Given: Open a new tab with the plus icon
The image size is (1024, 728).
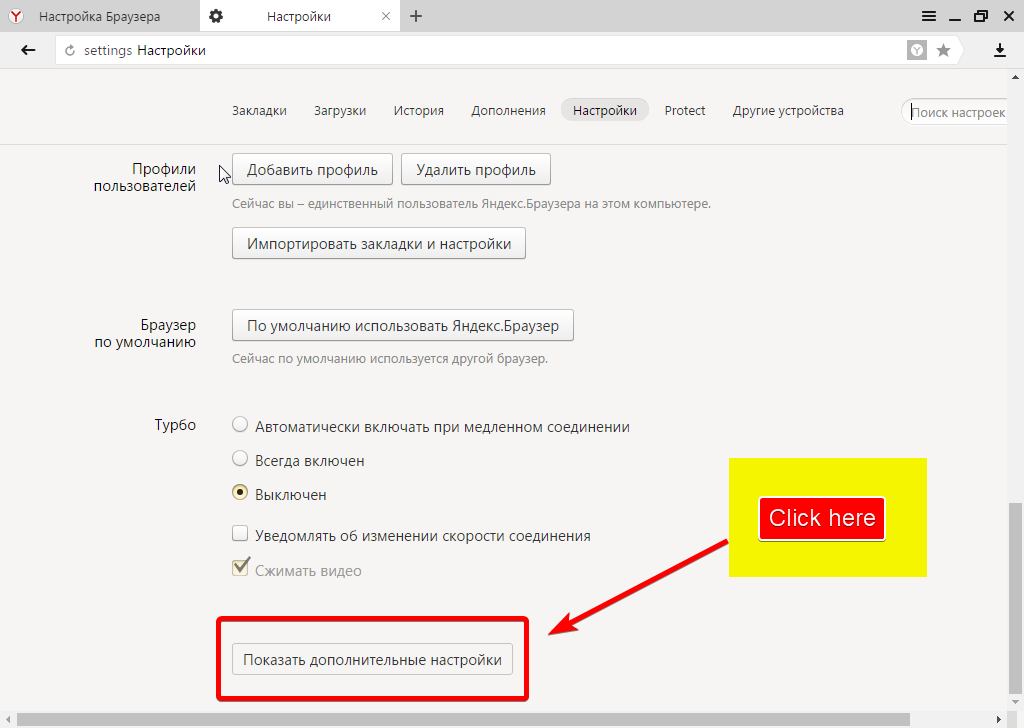Looking at the screenshot, I should pyautogui.click(x=416, y=16).
